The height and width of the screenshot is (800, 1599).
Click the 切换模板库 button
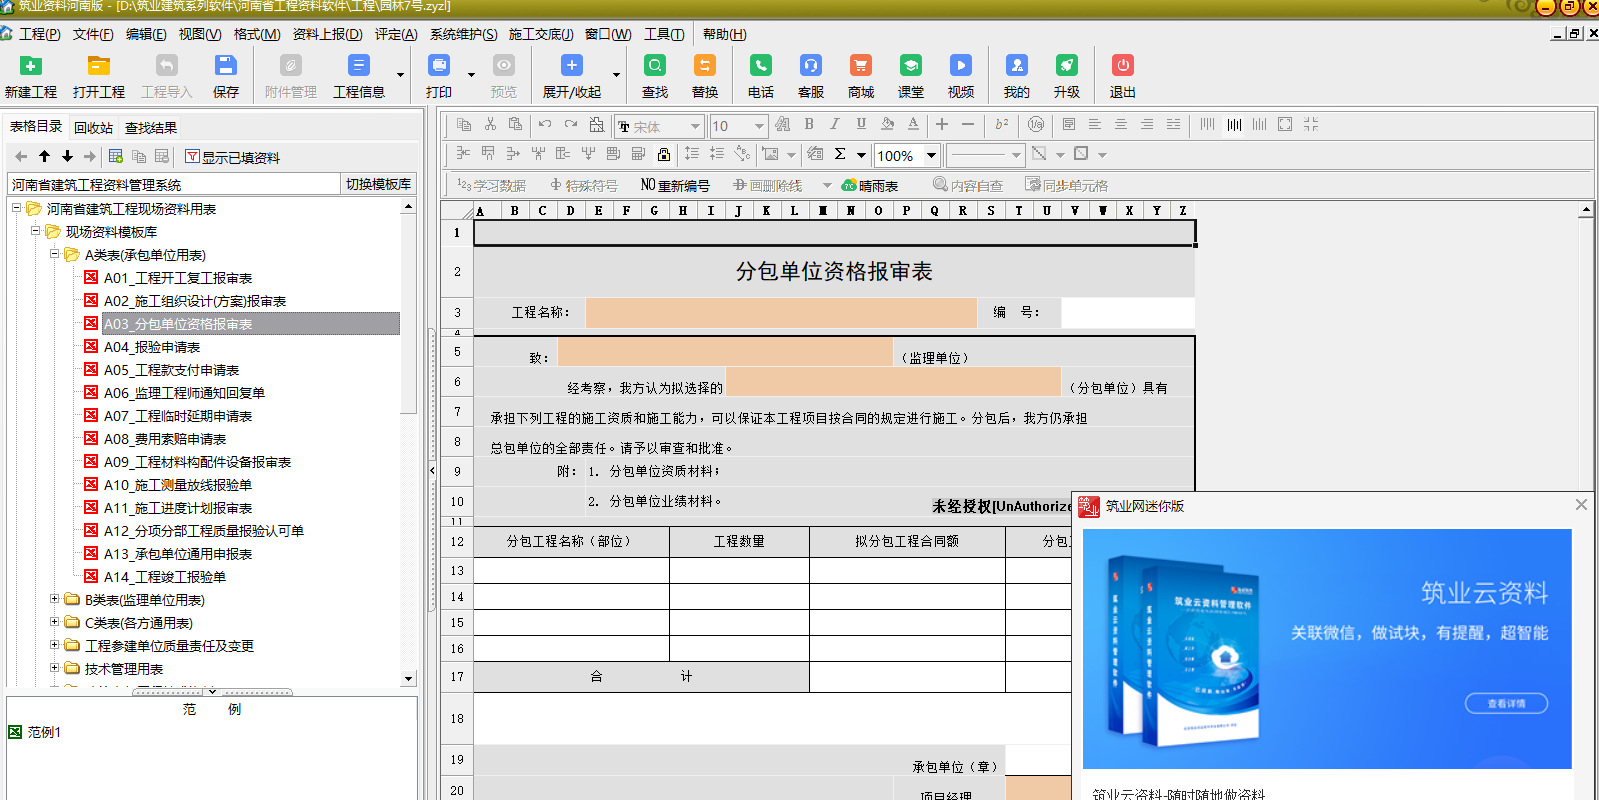coord(378,184)
